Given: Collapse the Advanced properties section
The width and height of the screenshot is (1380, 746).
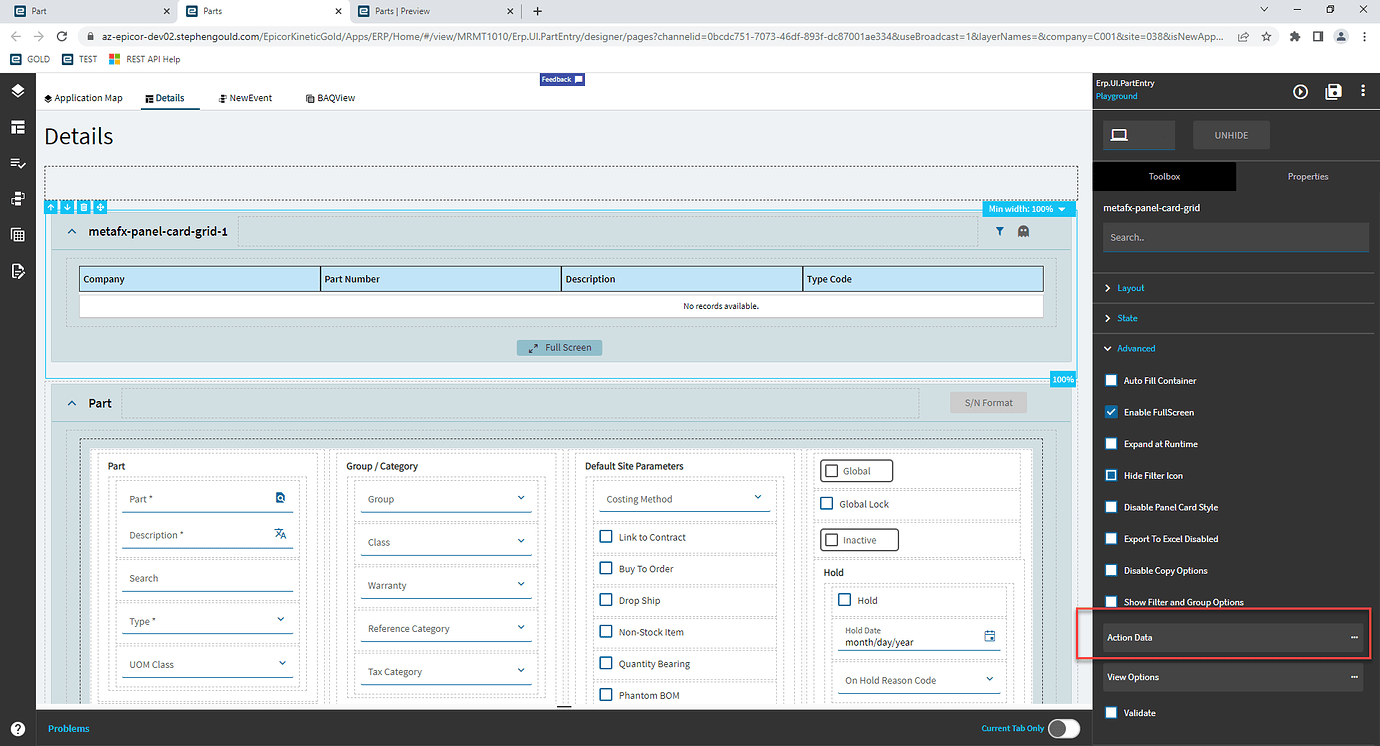Looking at the screenshot, I should (x=1108, y=348).
